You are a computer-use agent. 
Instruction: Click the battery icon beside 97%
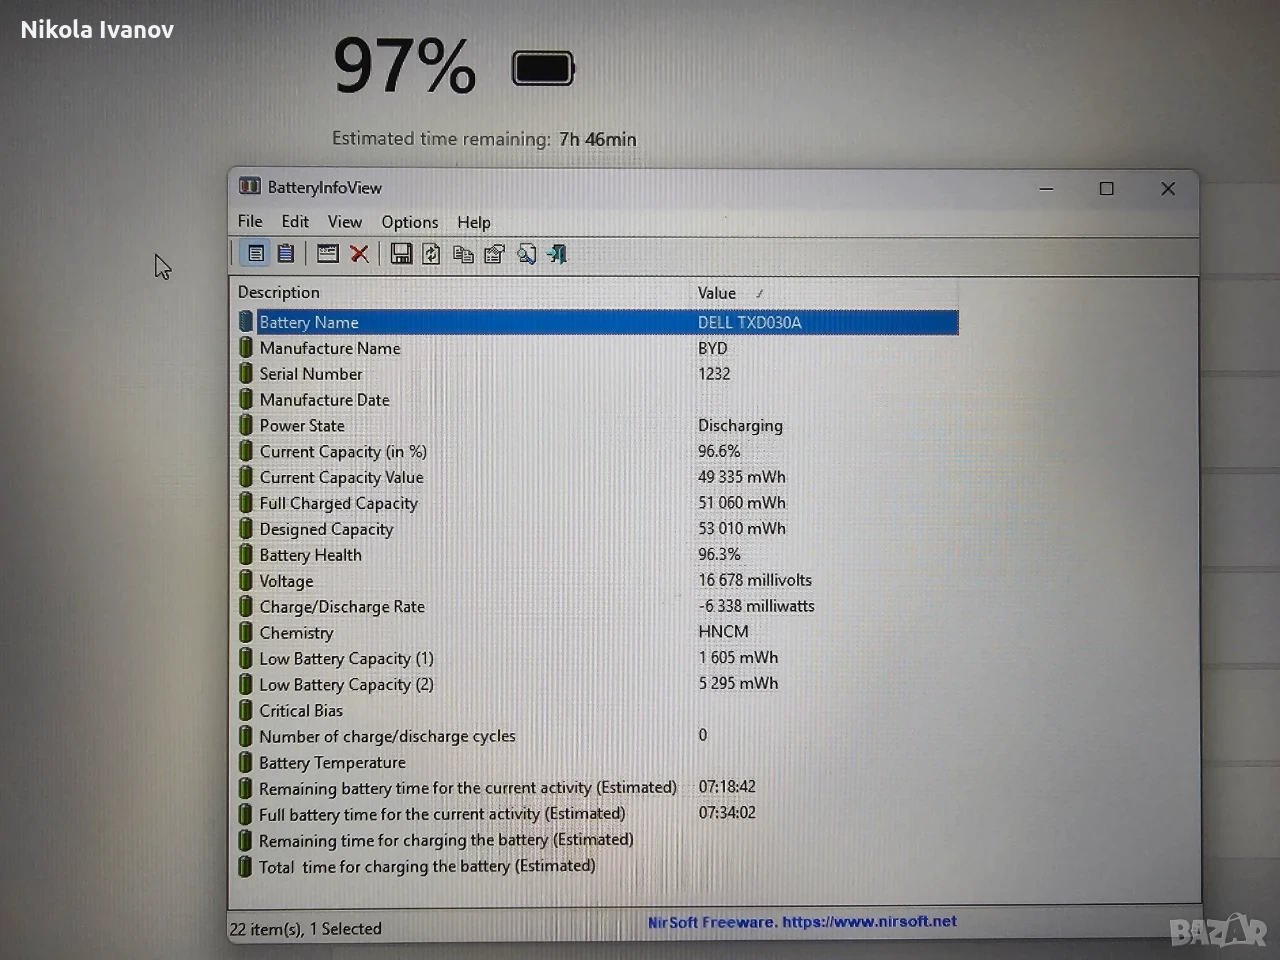click(543, 68)
